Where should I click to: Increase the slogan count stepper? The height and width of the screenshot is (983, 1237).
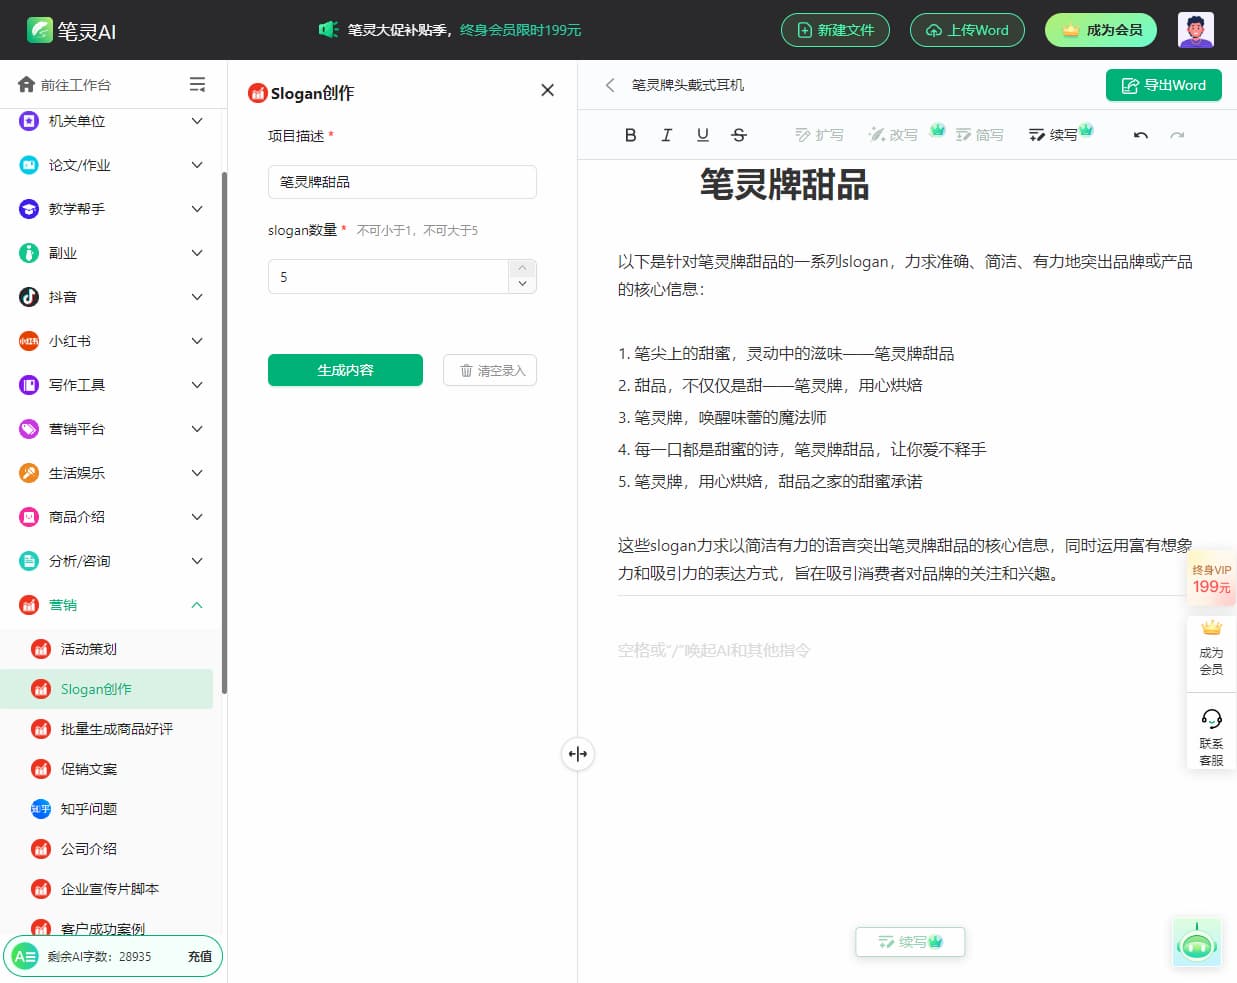pyautogui.click(x=522, y=268)
